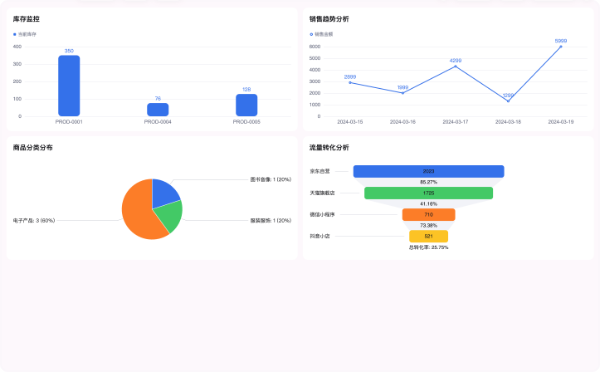Image resolution: width=600 pixels, height=372 pixels.
Task: Click the blue funnel bar showing 2023
Action: click(429, 171)
